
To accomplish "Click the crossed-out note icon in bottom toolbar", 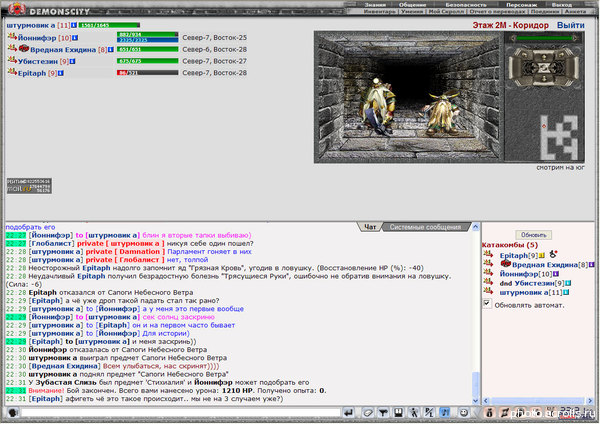I will (505, 413).
